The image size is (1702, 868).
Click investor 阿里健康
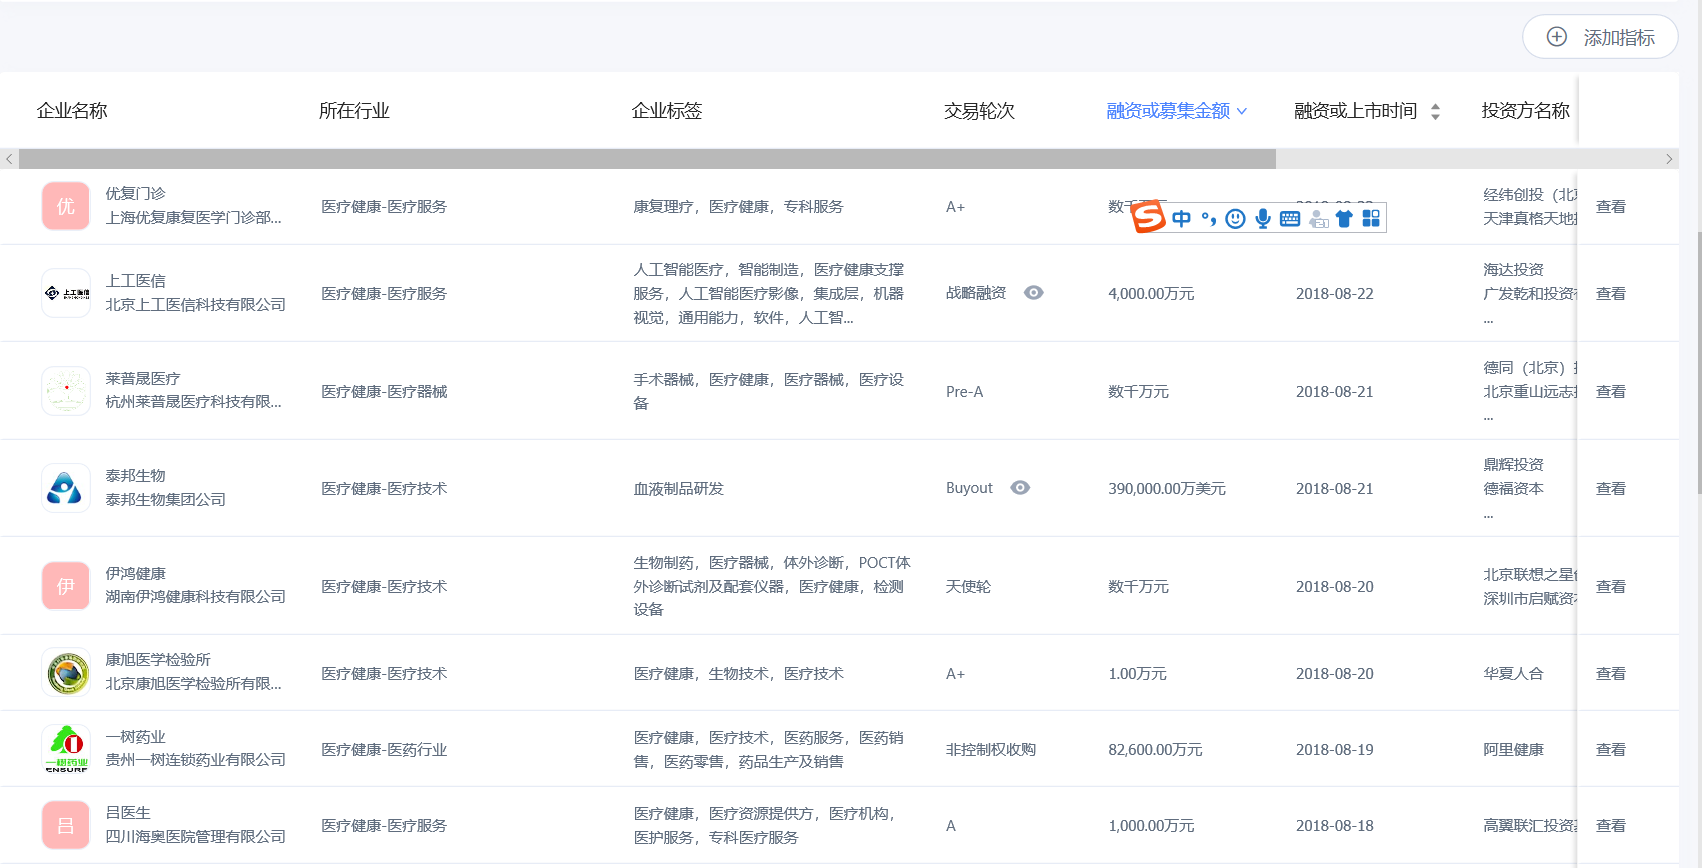(1513, 749)
